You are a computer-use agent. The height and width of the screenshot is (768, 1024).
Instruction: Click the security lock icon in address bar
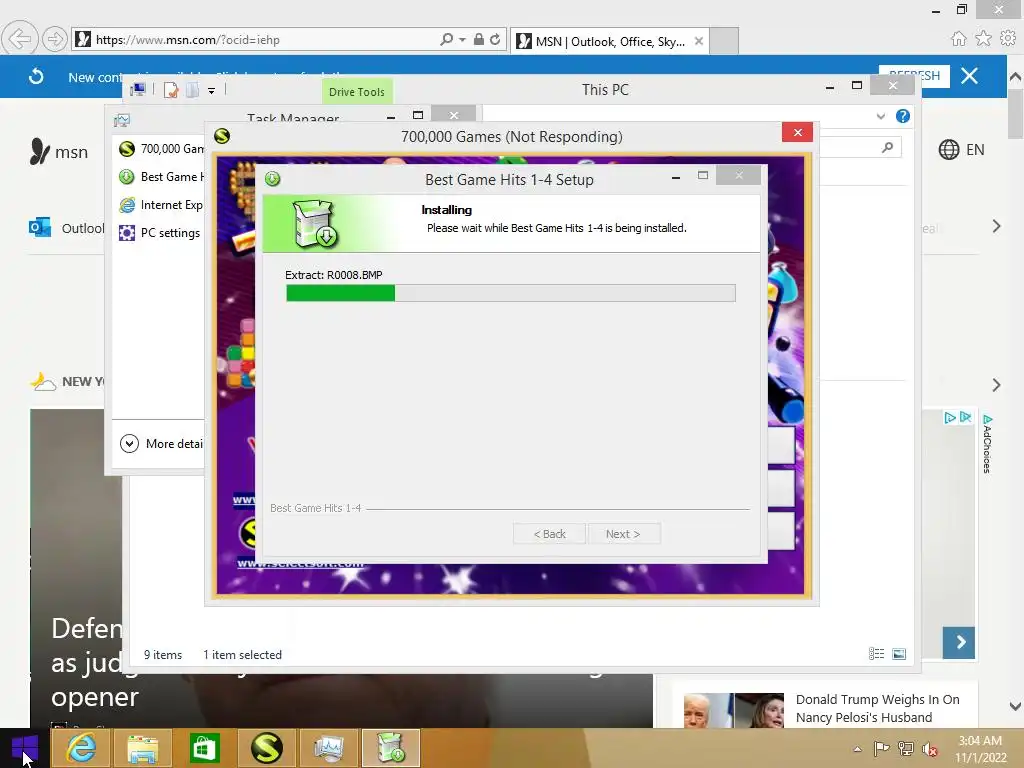(x=479, y=39)
